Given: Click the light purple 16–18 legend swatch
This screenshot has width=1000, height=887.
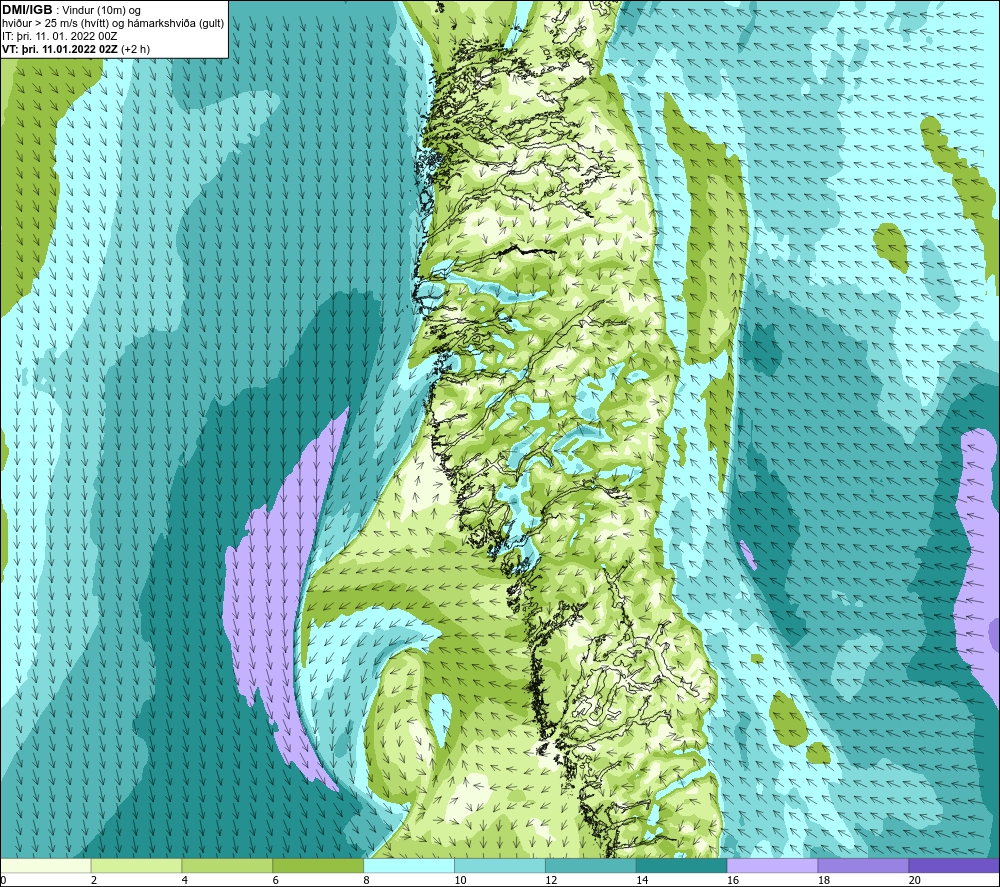Looking at the screenshot, I should [x=772, y=865].
